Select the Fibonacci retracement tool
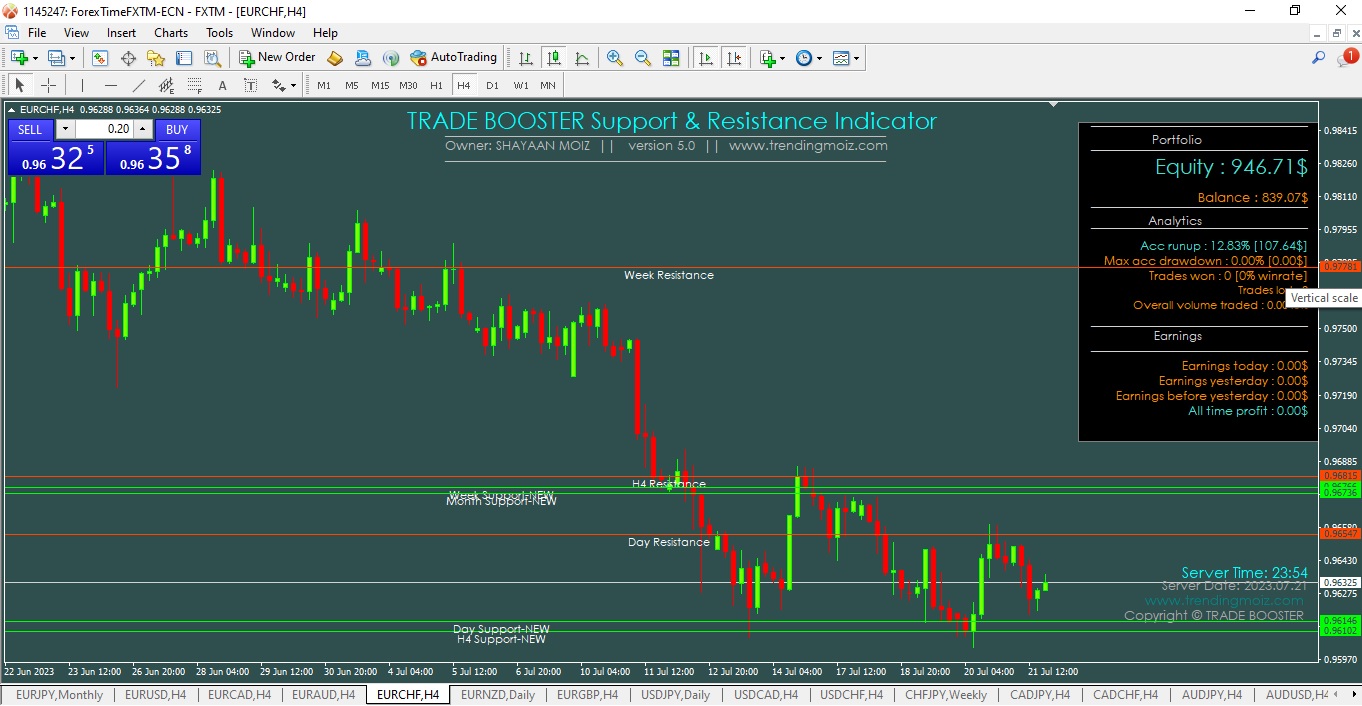The height and width of the screenshot is (706, 1362). pyautogui.click(x=195, y=85)
